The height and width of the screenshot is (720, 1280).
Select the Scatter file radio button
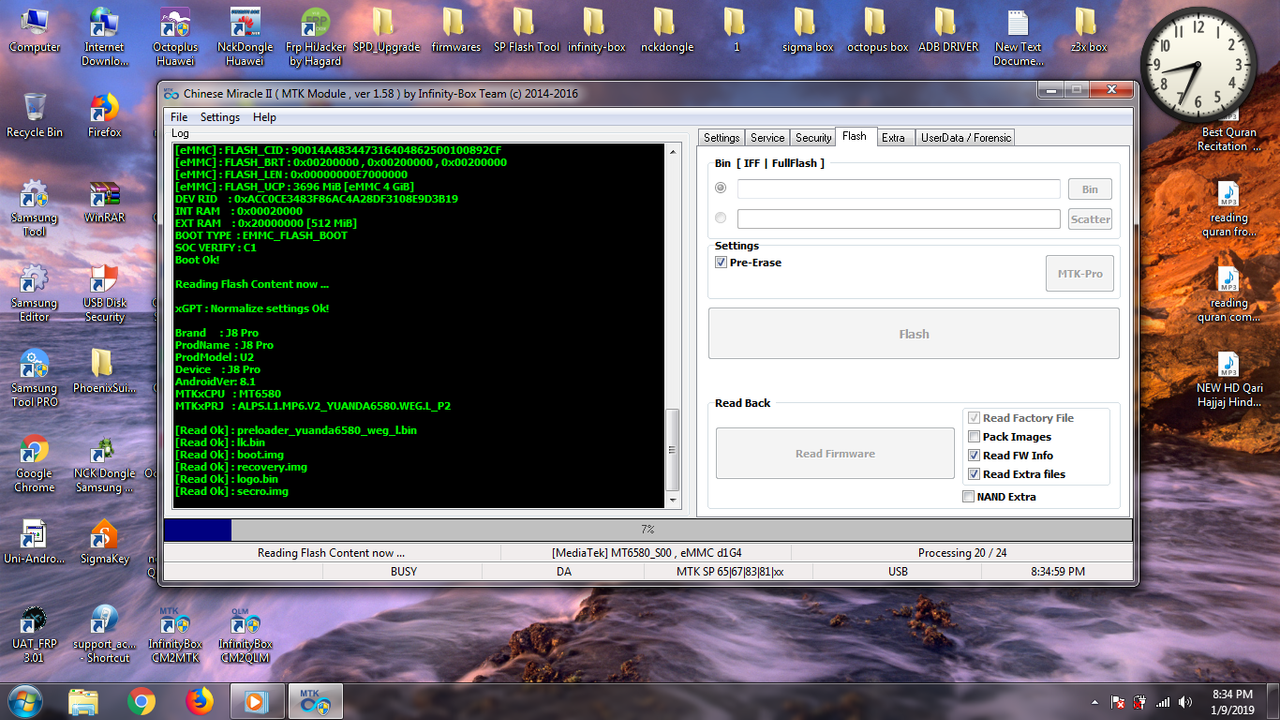721,218
